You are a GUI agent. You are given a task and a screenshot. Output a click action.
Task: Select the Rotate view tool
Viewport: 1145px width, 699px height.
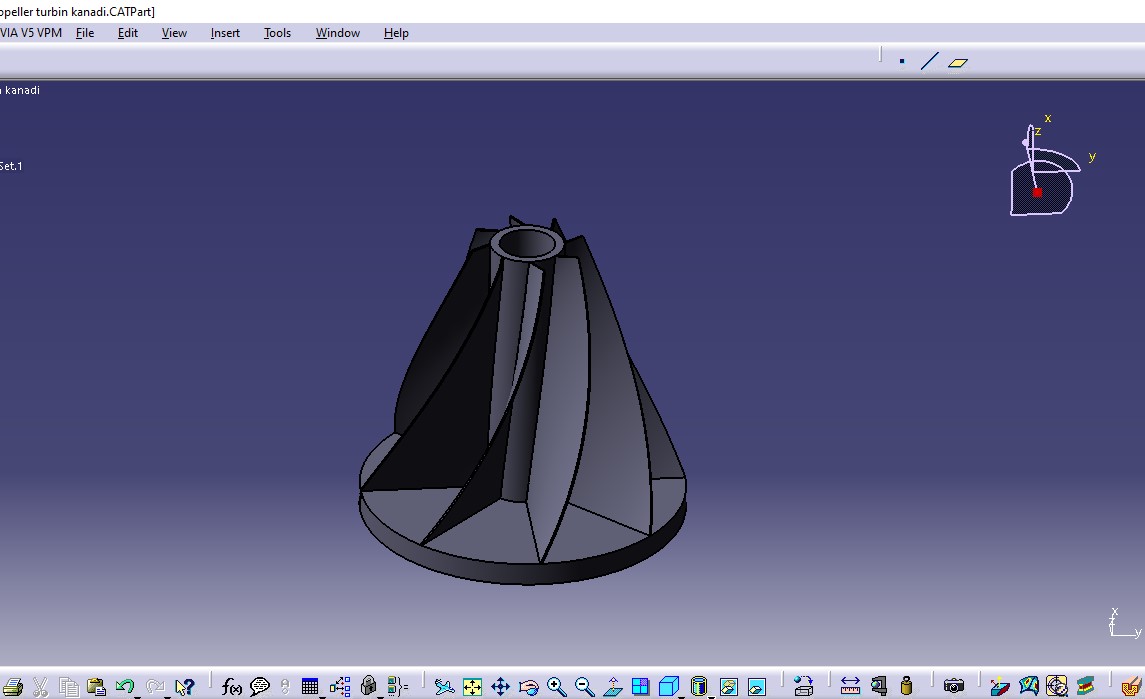coord(529,687)
